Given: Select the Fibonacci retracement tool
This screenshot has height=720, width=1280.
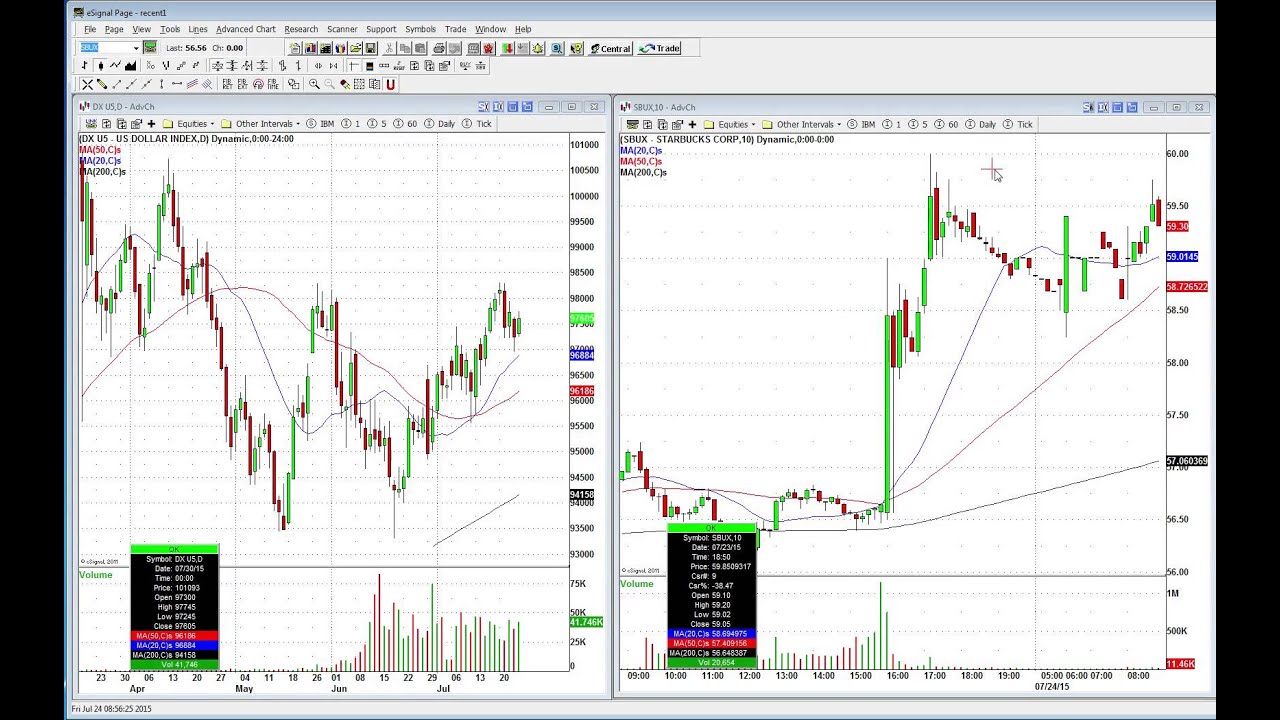Looking at the screenshot, I should 227,84.
